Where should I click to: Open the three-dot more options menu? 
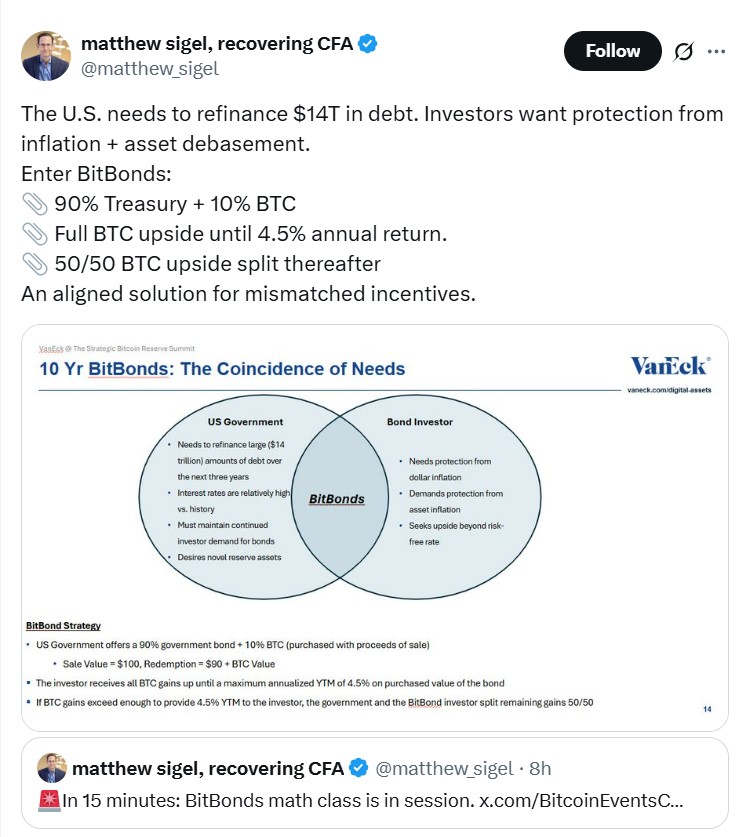pos(717,51)
